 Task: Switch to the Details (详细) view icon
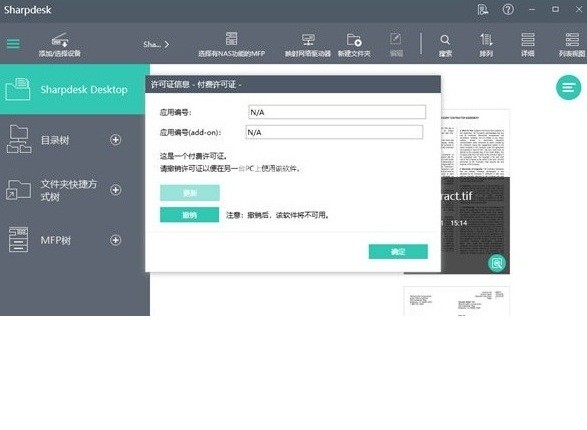pos(528,39)
